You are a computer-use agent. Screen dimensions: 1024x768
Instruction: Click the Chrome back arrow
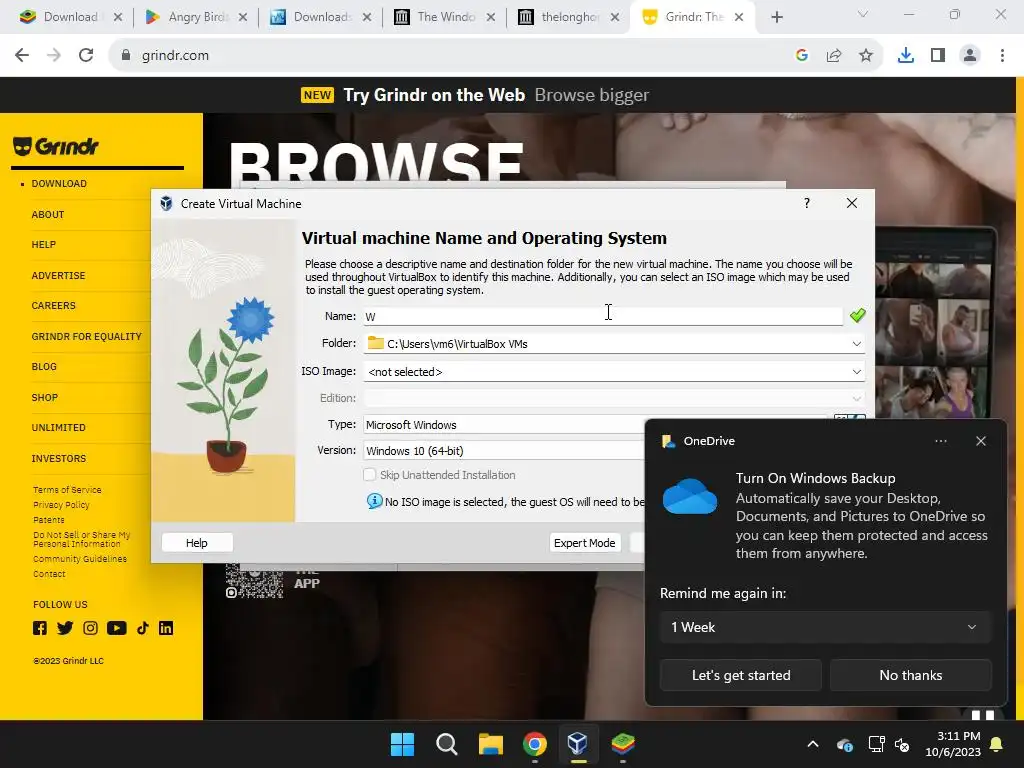click(22, 56)
